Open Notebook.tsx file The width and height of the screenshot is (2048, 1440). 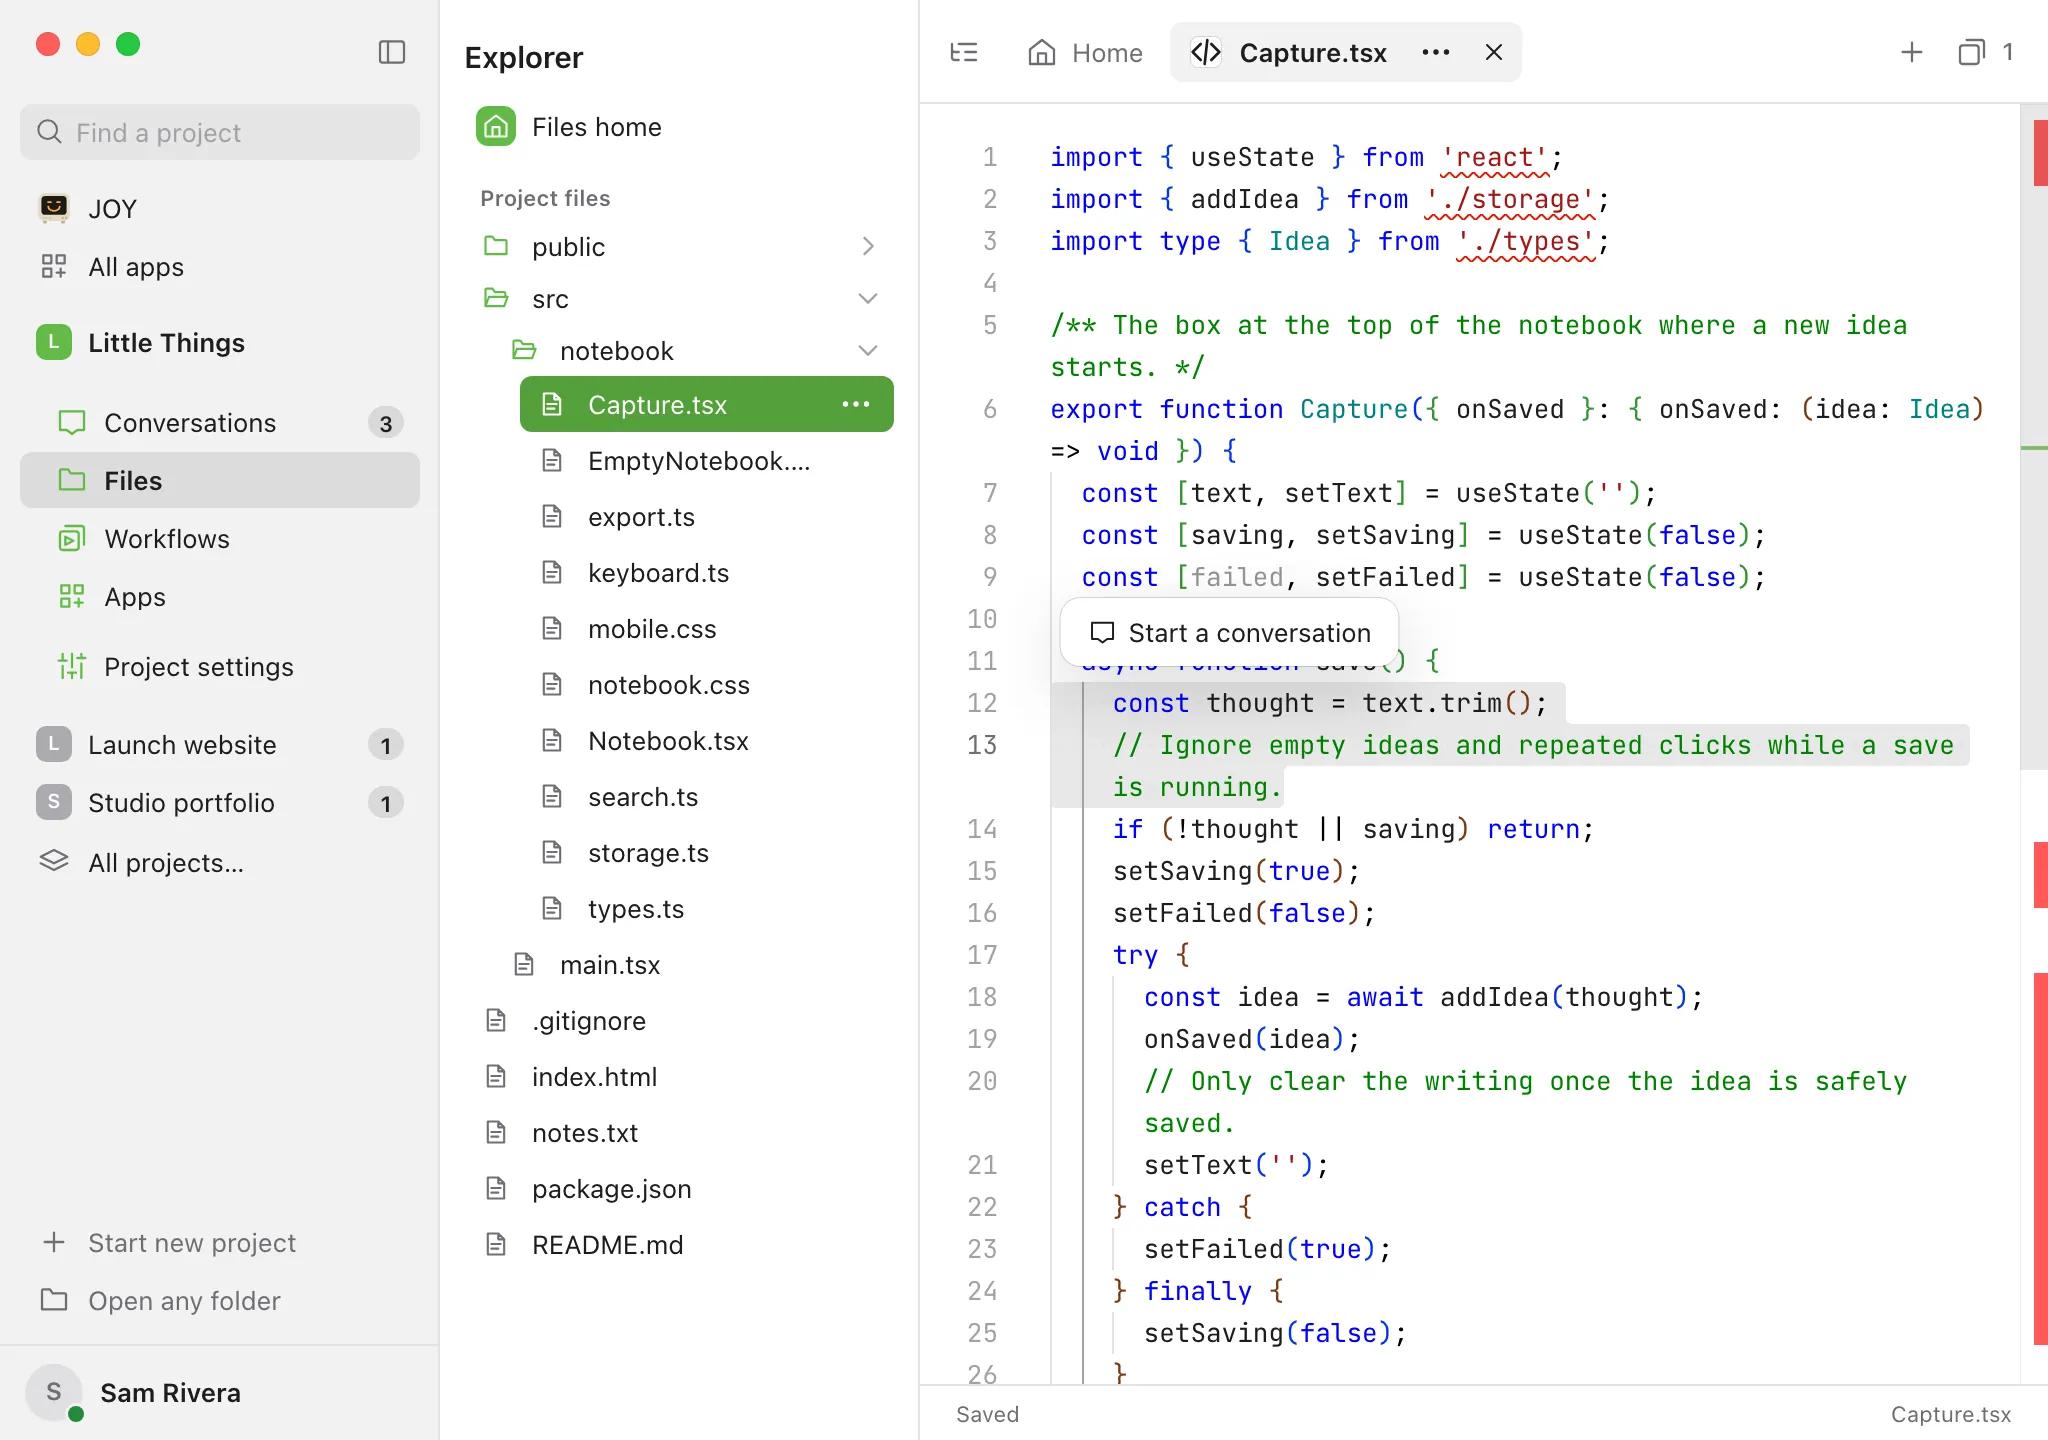[x=706, y=740]
